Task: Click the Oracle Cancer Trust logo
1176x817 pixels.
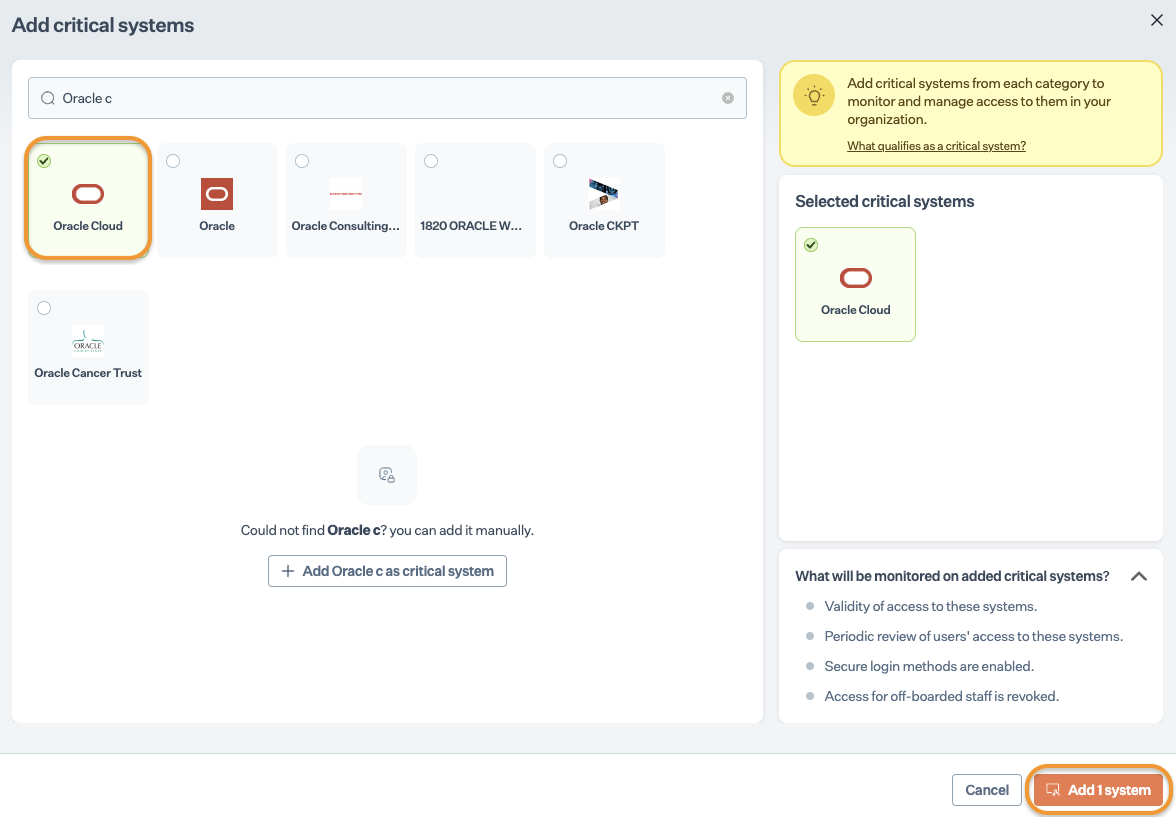Action: tap(88, 341)
